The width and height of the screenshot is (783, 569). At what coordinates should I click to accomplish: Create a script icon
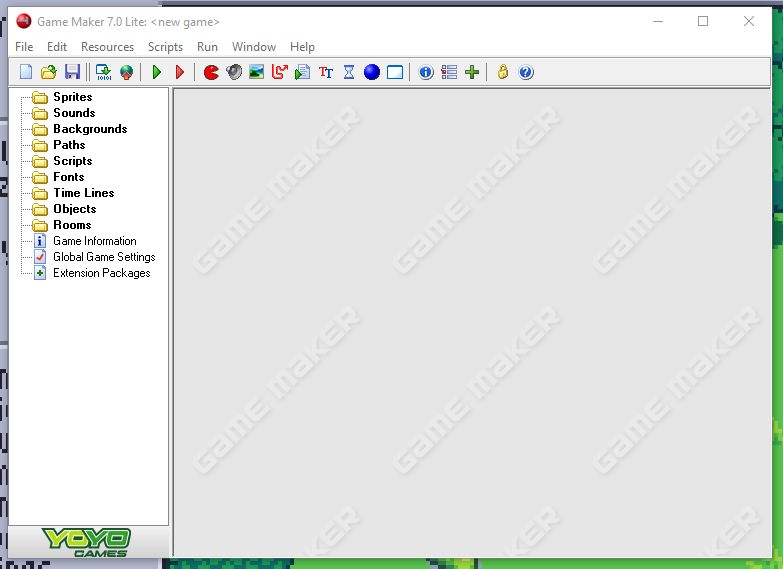click(x=303, y=72)
